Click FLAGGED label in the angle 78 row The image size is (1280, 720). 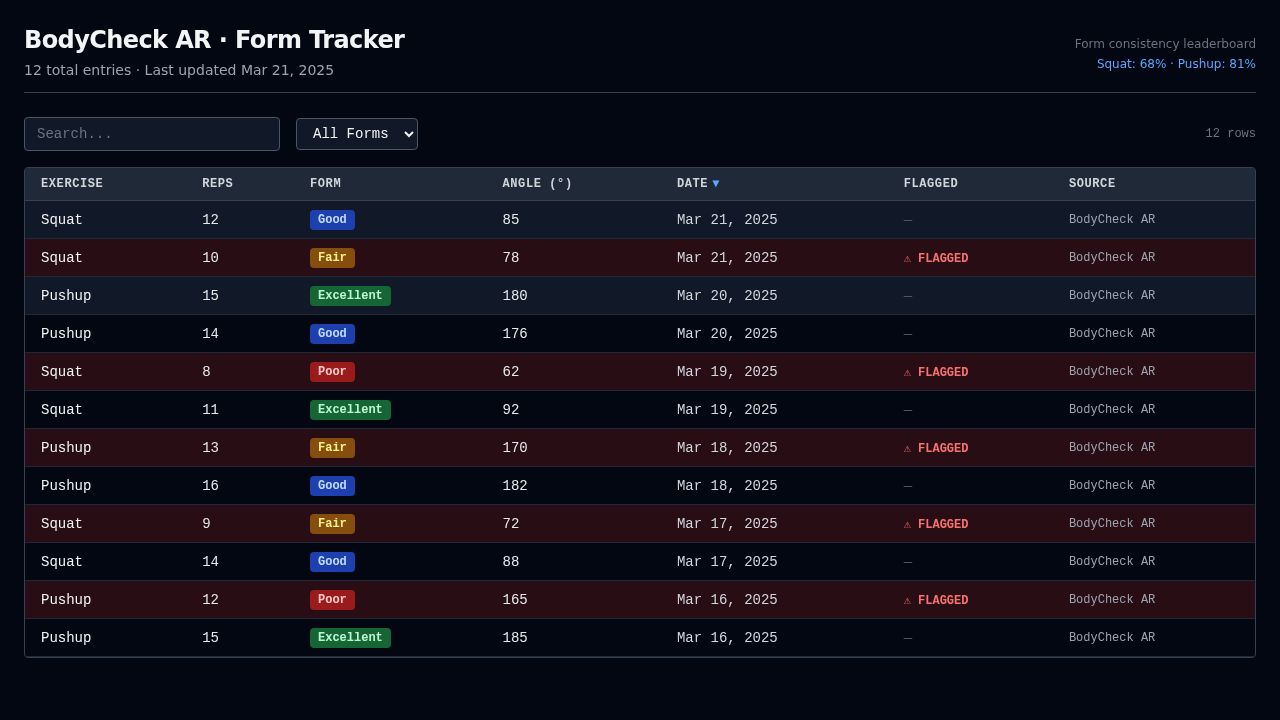tap(943, 258)
